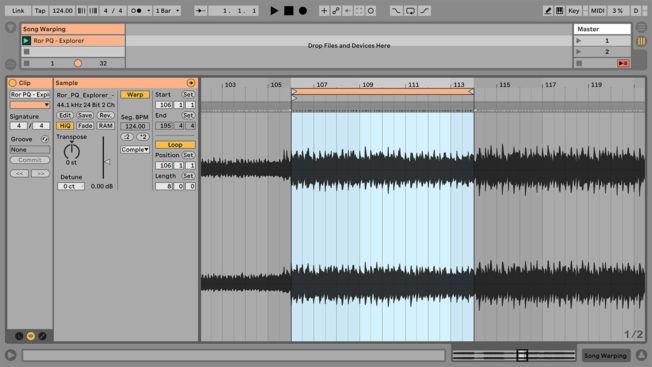652x367 pixels.
Task: Open the Groove None chooser
Action: pyautogui.click(x=30, y=150)
